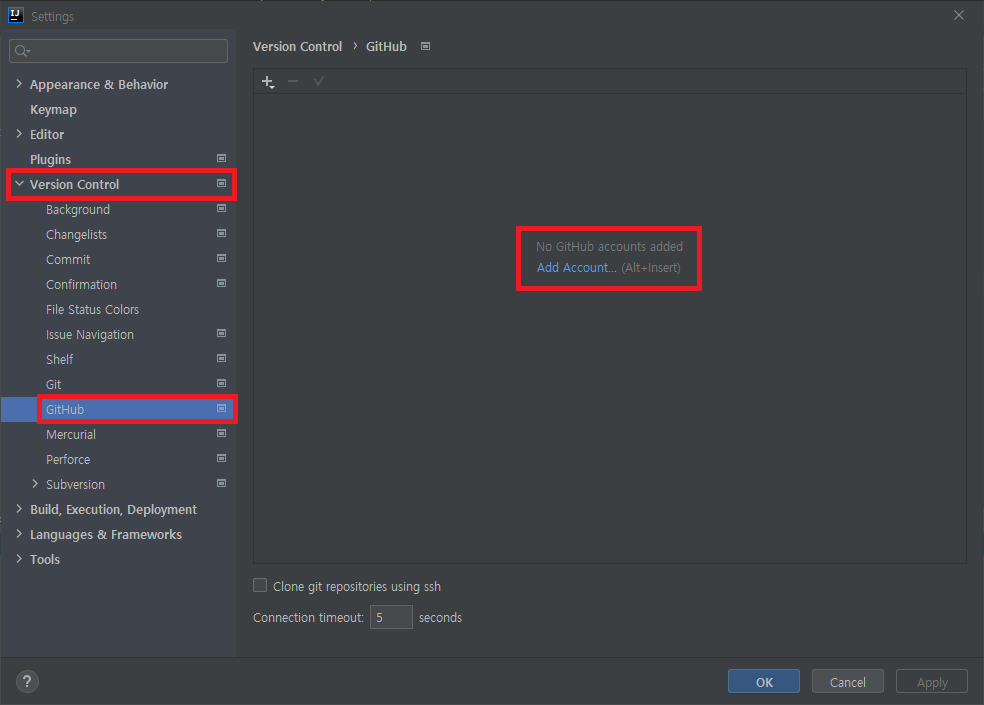Click the Add Account... link
This screenshot has width=984, height=705.
(576, 267)
